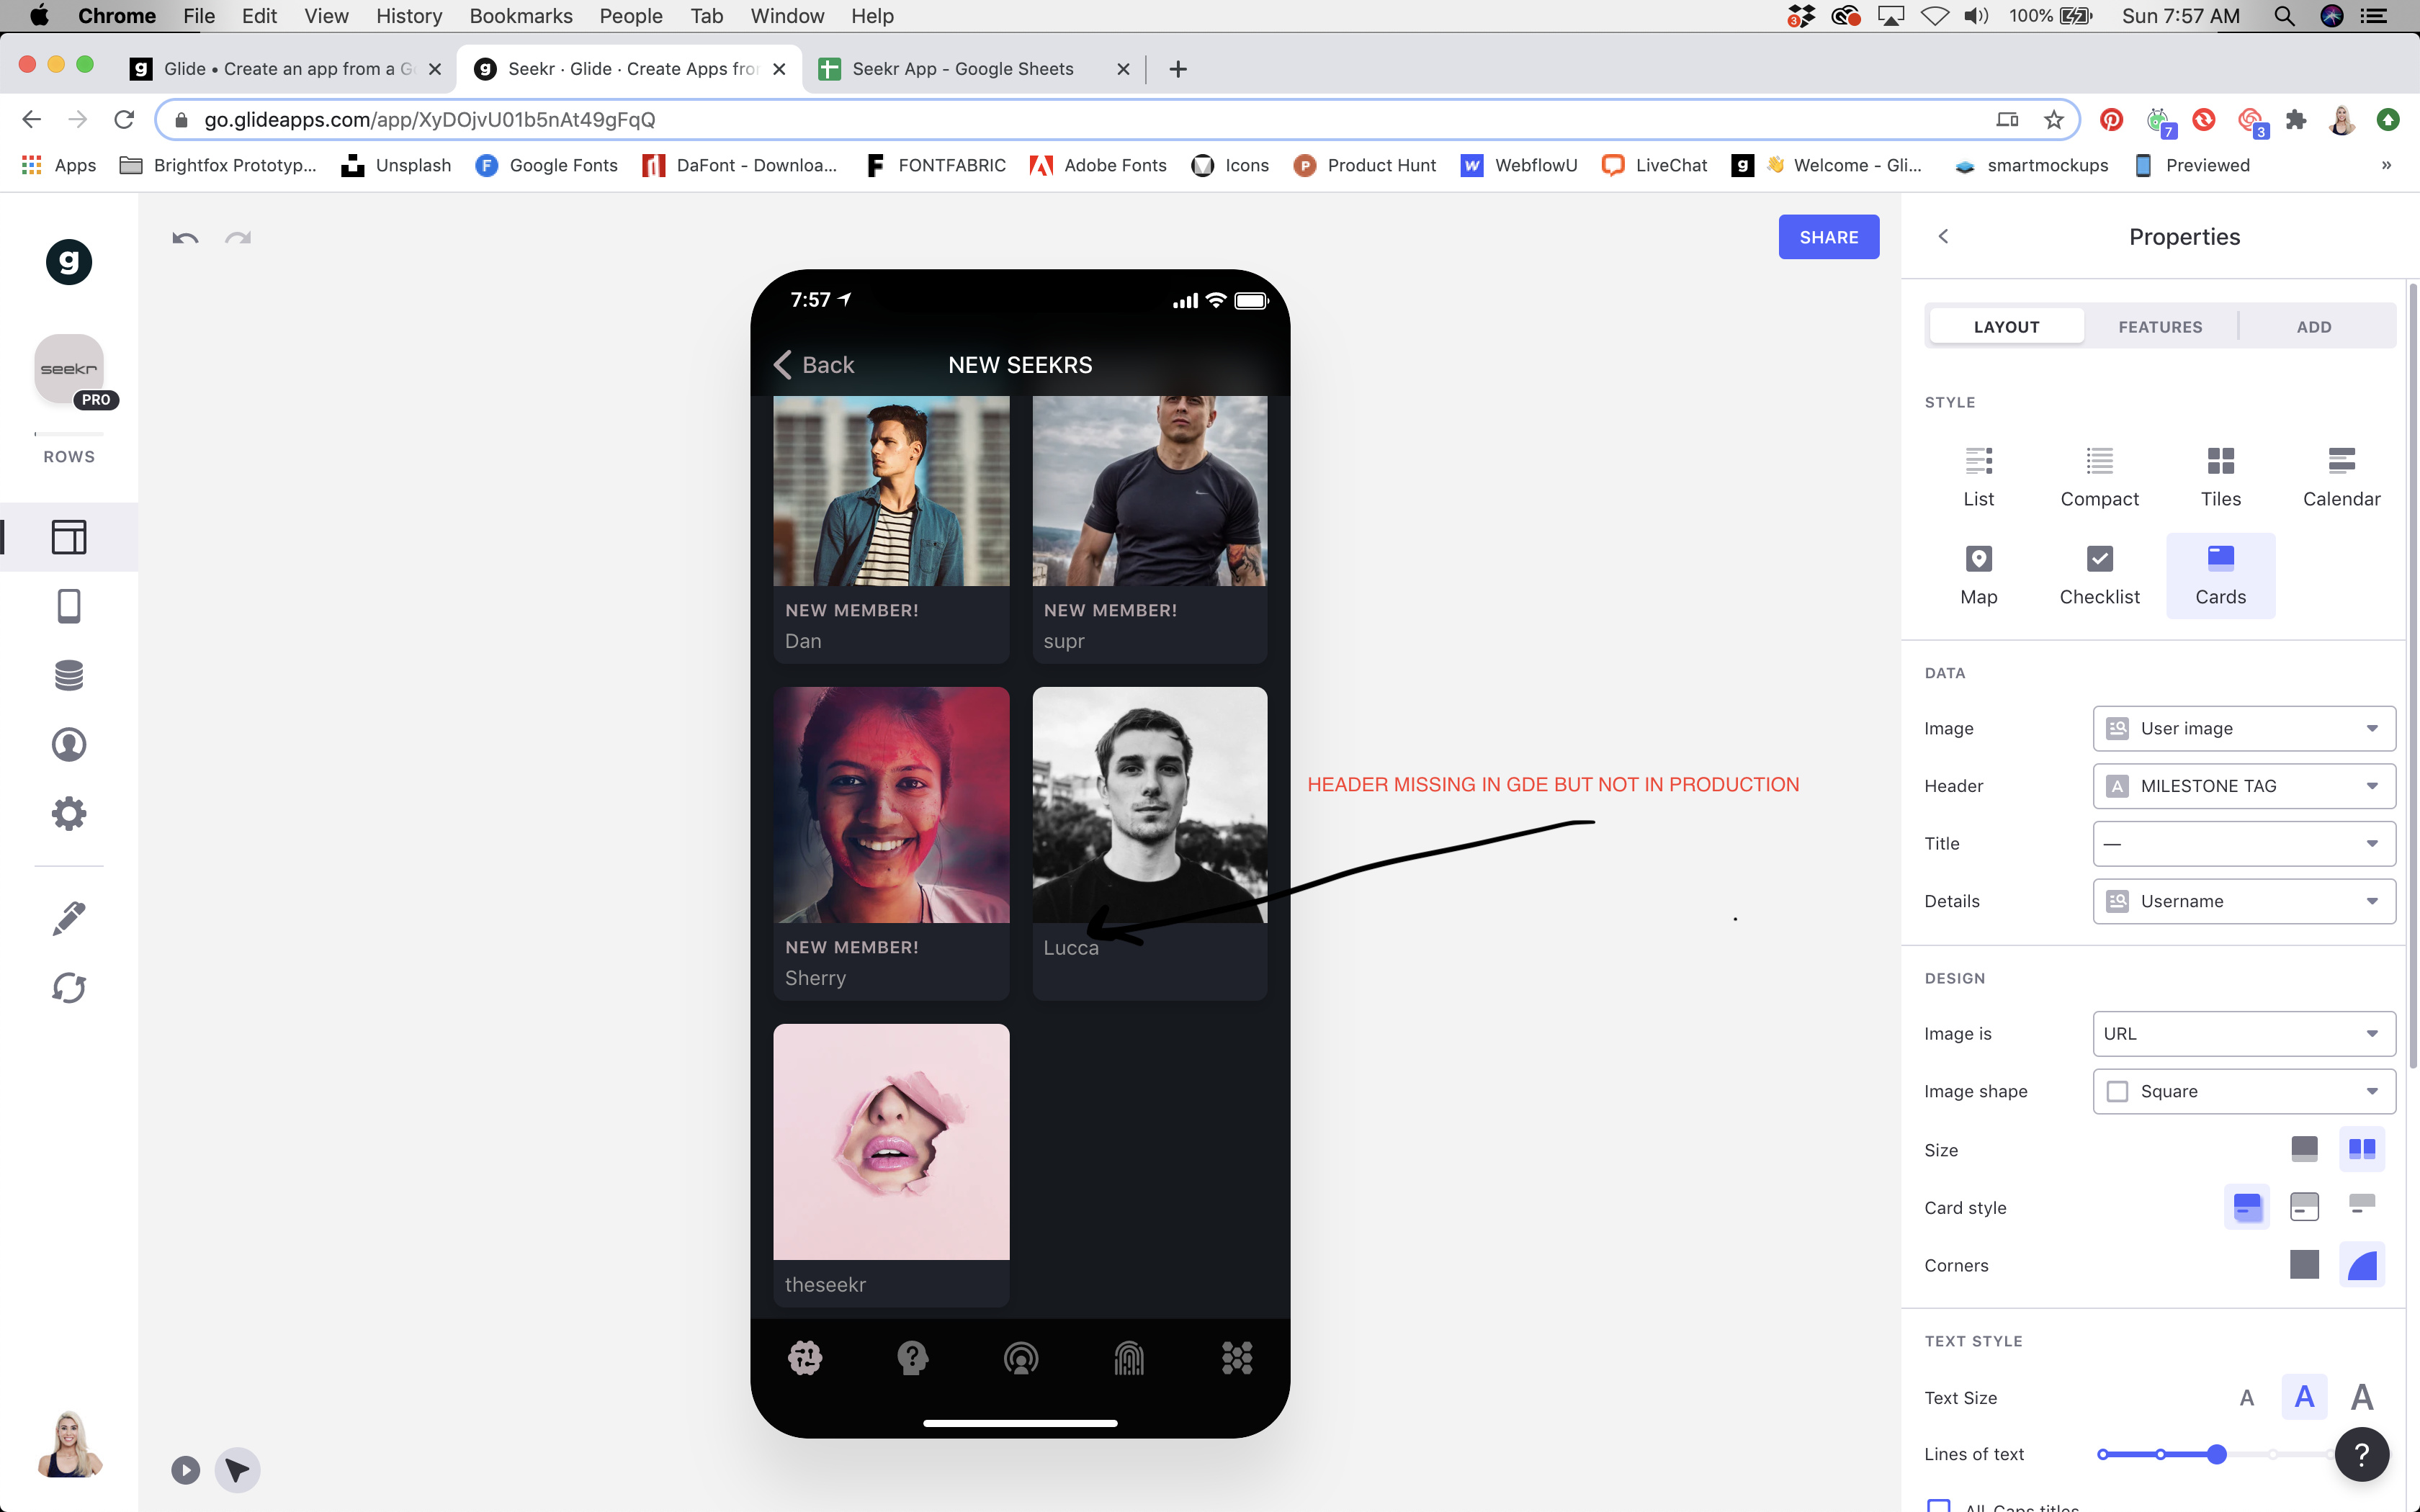Open the User profiles icon in sidebar
This screenshot has height=1512, width=2420.
[68, 744]
